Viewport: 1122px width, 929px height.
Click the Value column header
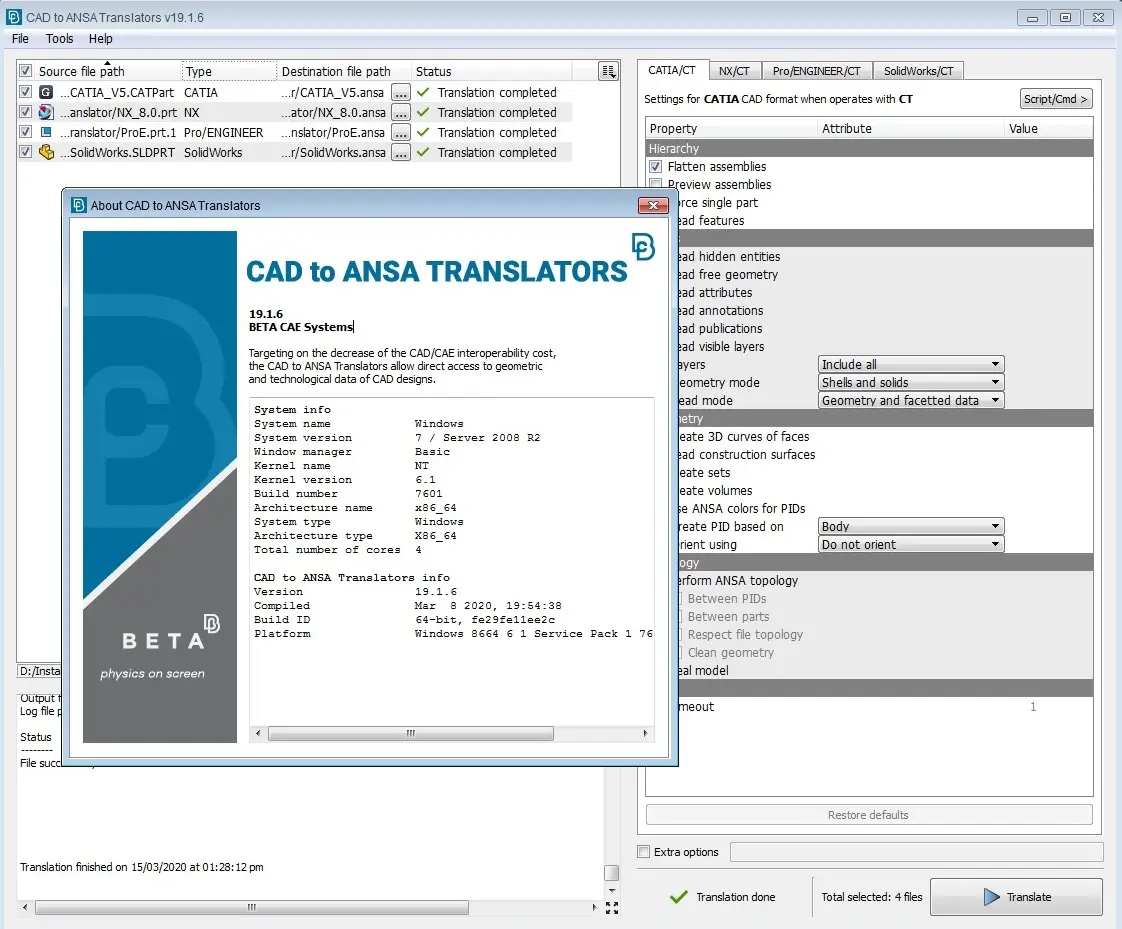[x=1049, y=129]
